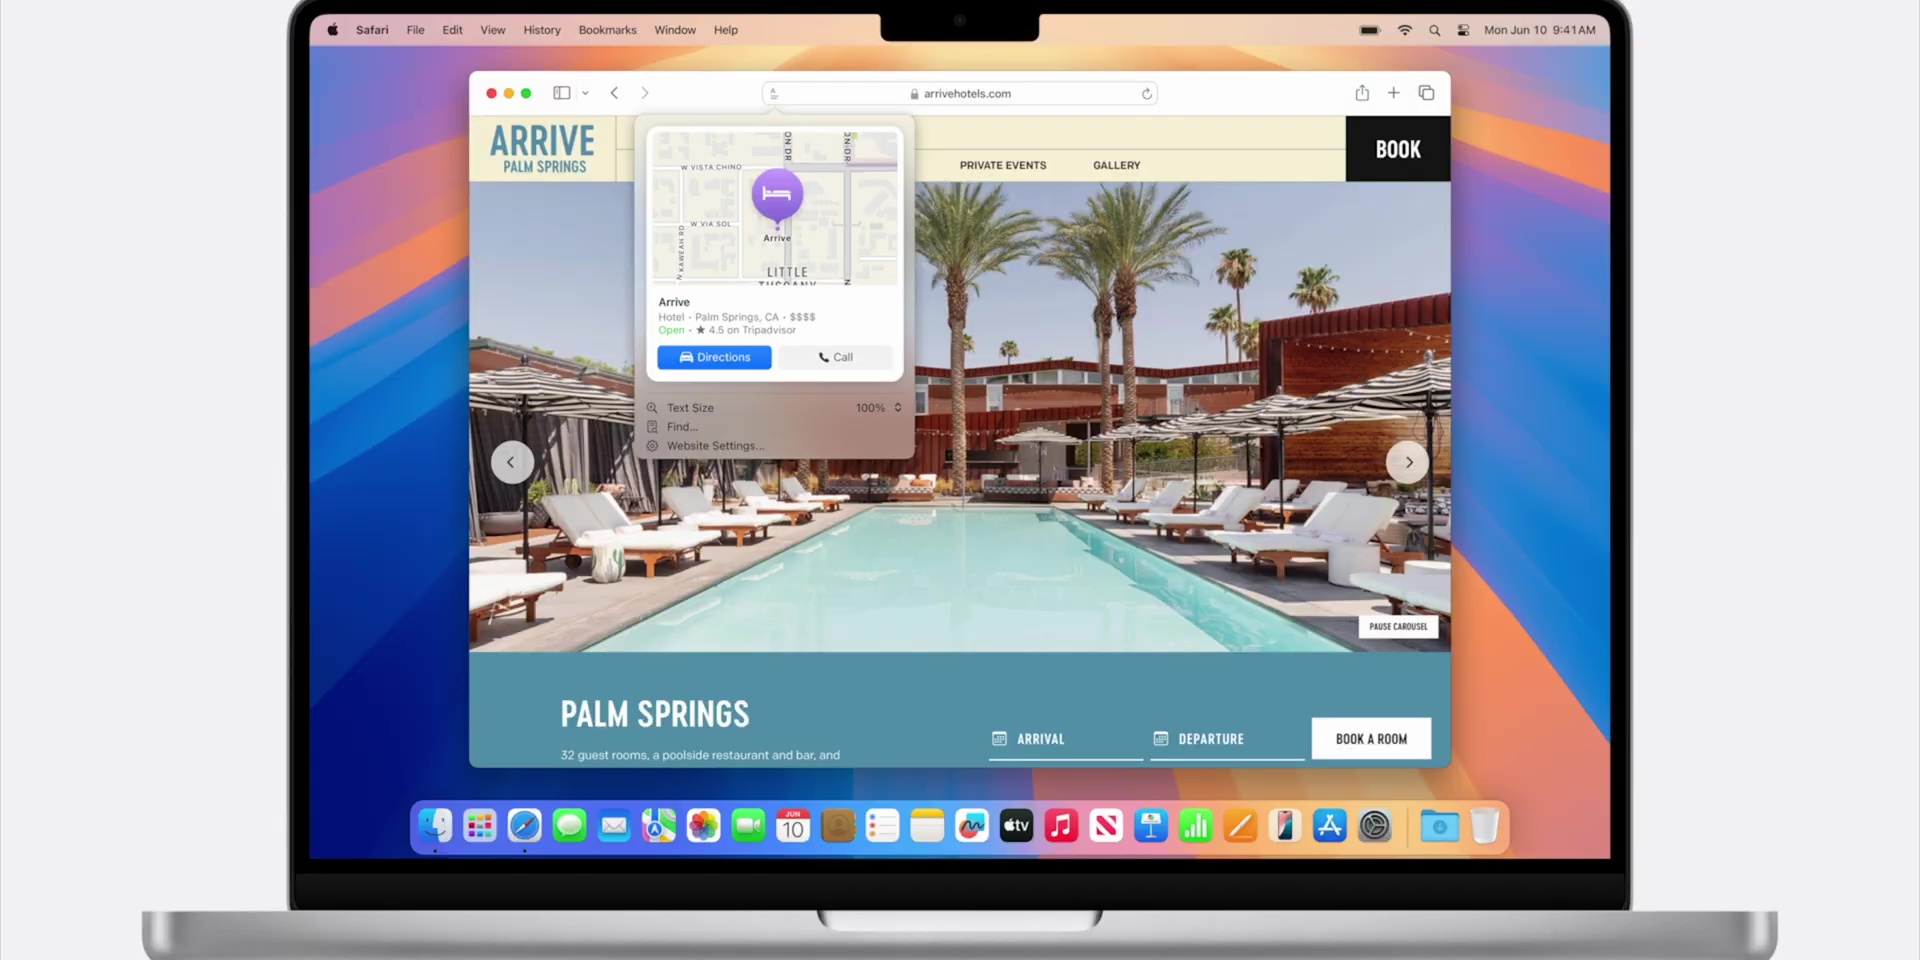The width and height of the screenshot is (1920, 960).
Task: Open the GALLERY nav link
Action: click(x=1116, y=165)
